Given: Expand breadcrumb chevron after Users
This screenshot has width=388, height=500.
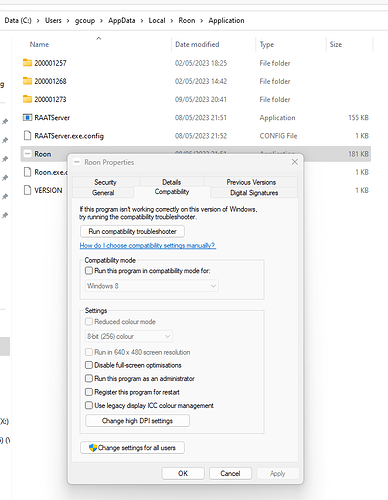Looking at the screenshot, I should click(x=68, y=21).
